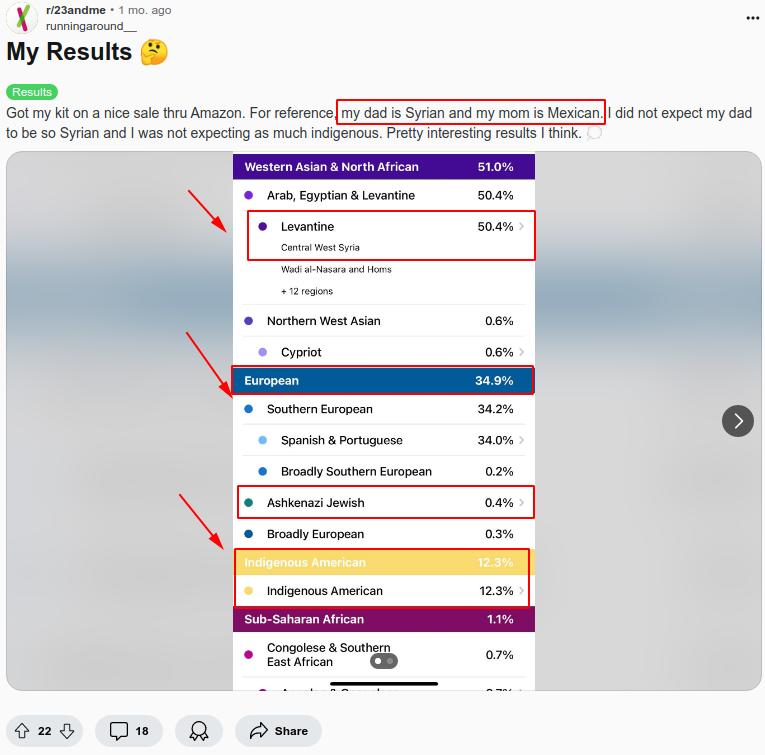Select the European 34.9% header
This screenshot has height=755, width=765.
coord(384,380)
